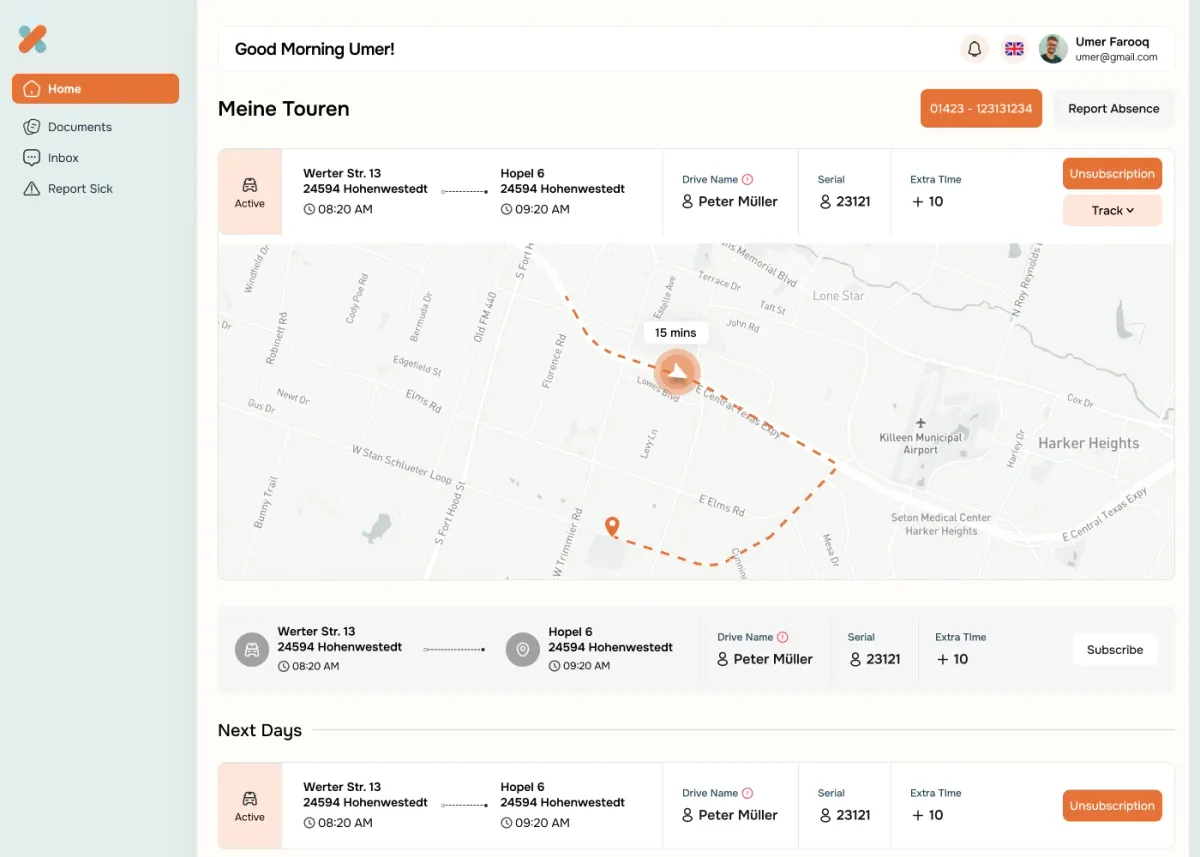
Task: Click the app logo in sidebar
Action: (x=33, y=39)
